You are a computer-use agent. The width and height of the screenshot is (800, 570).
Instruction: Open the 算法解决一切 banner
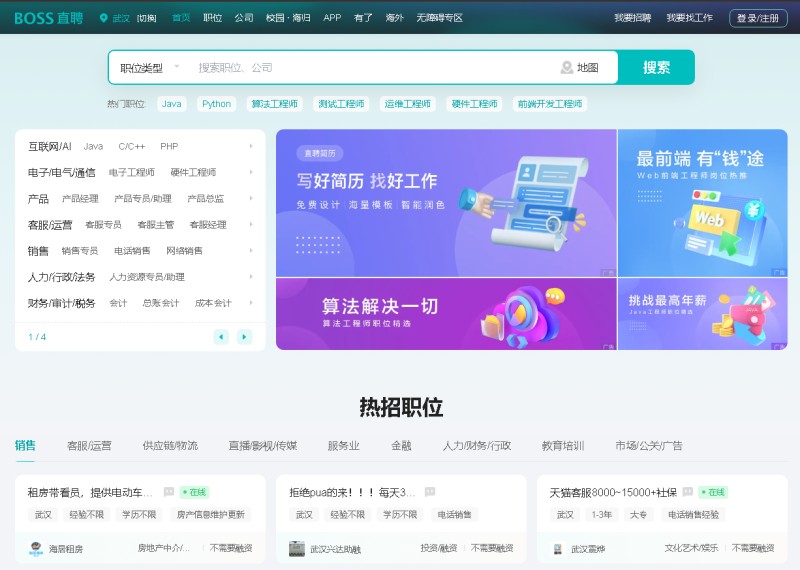pos(446,314)
